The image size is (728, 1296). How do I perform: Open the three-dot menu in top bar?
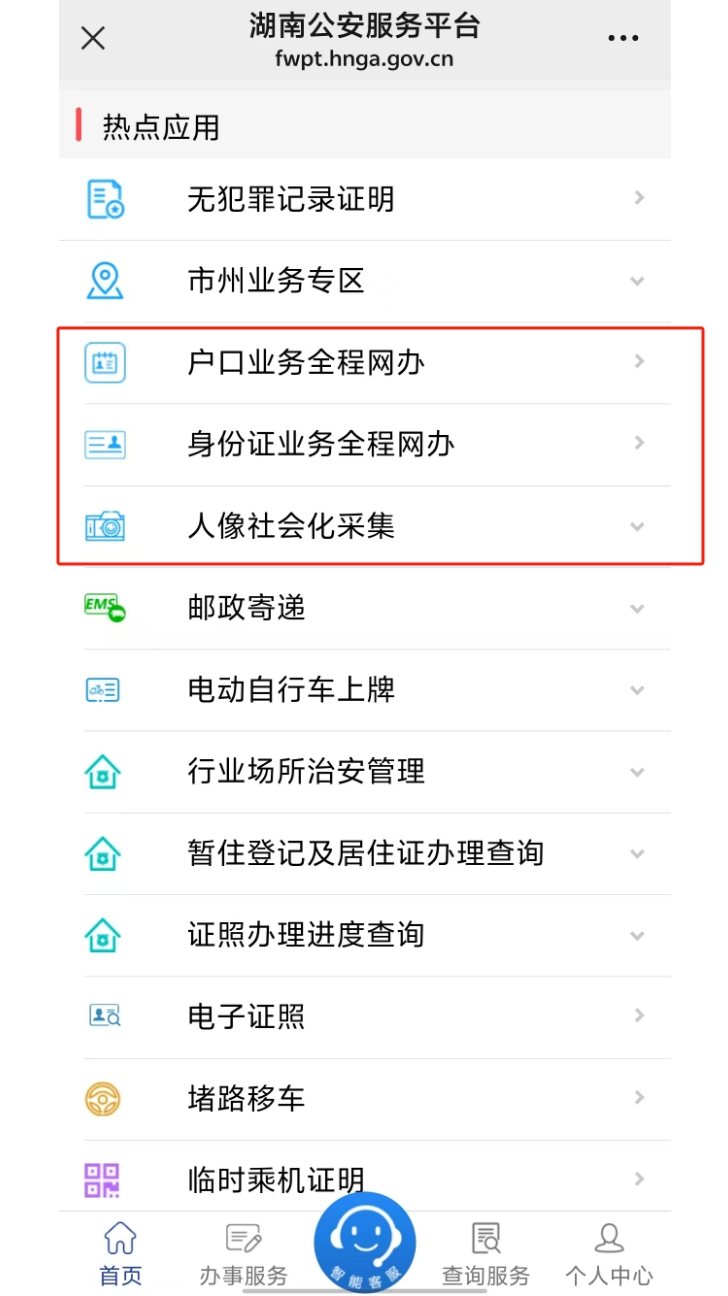pyautogui.click(x=623, y=37)
